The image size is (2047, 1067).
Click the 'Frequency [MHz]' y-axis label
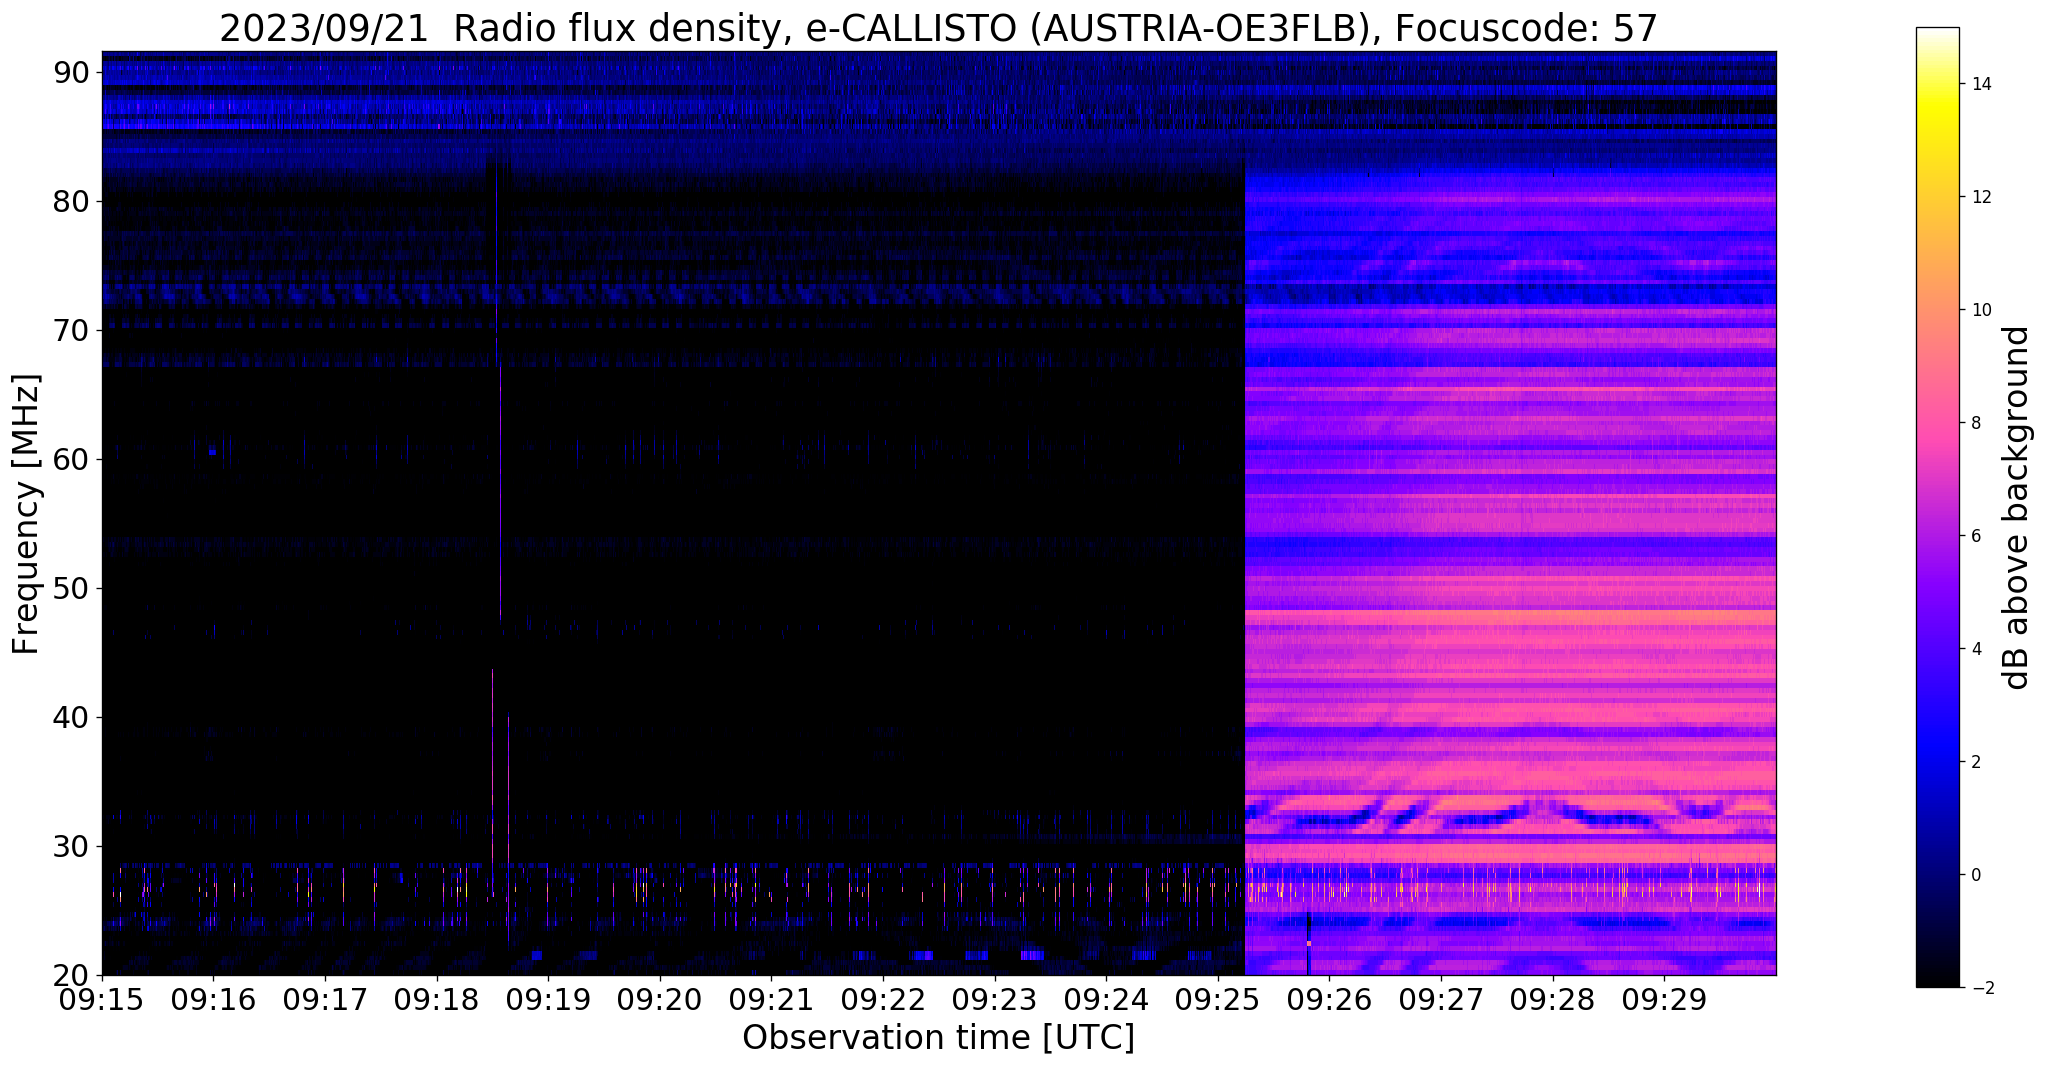(25, 514)
